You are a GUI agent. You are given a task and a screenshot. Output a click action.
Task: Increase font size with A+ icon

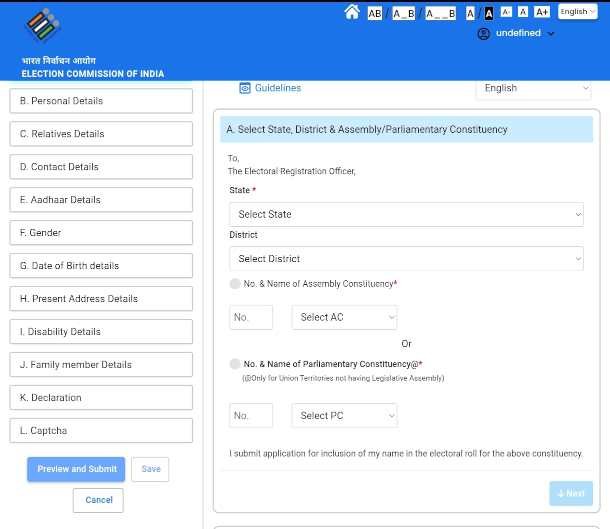542,12
